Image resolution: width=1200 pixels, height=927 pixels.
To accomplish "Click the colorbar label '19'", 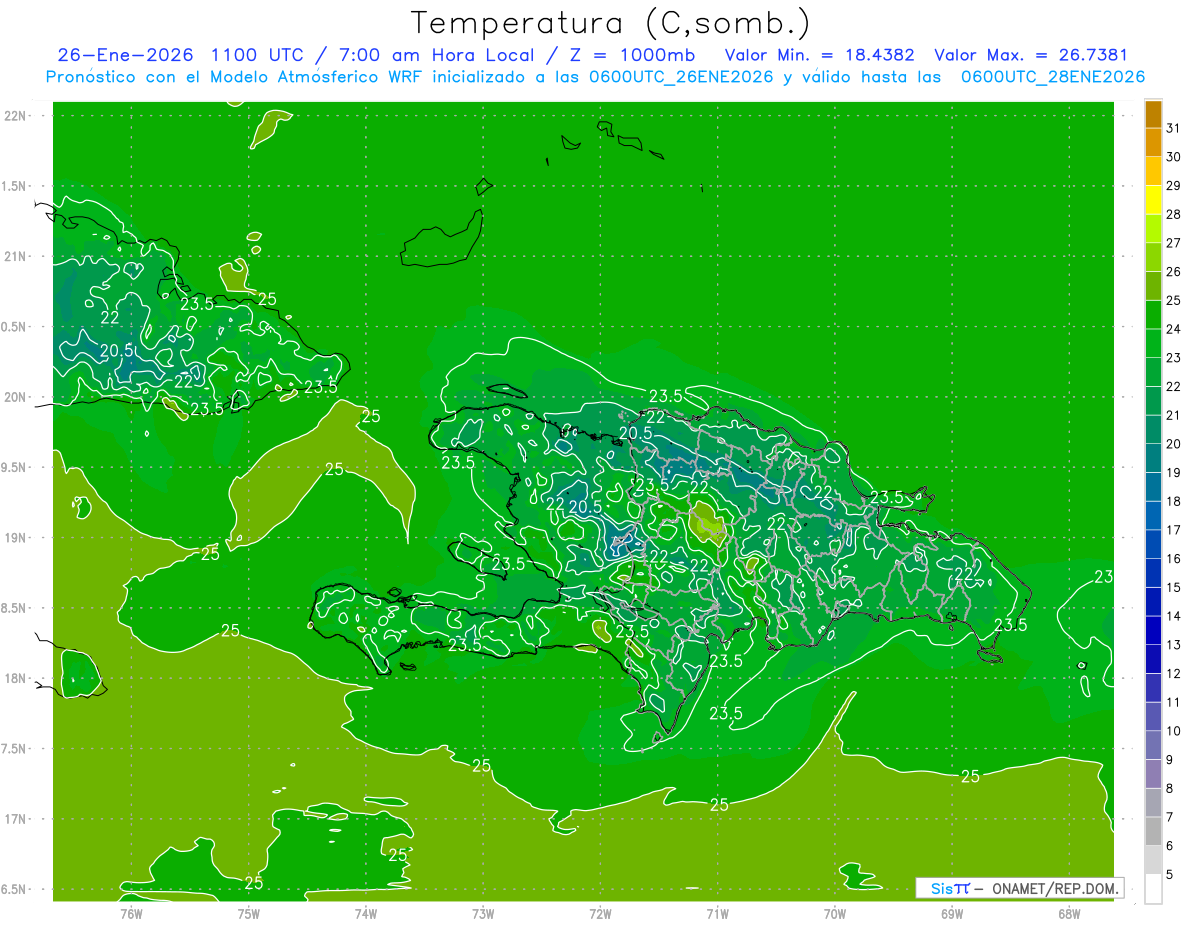I will coord(1174,473).
